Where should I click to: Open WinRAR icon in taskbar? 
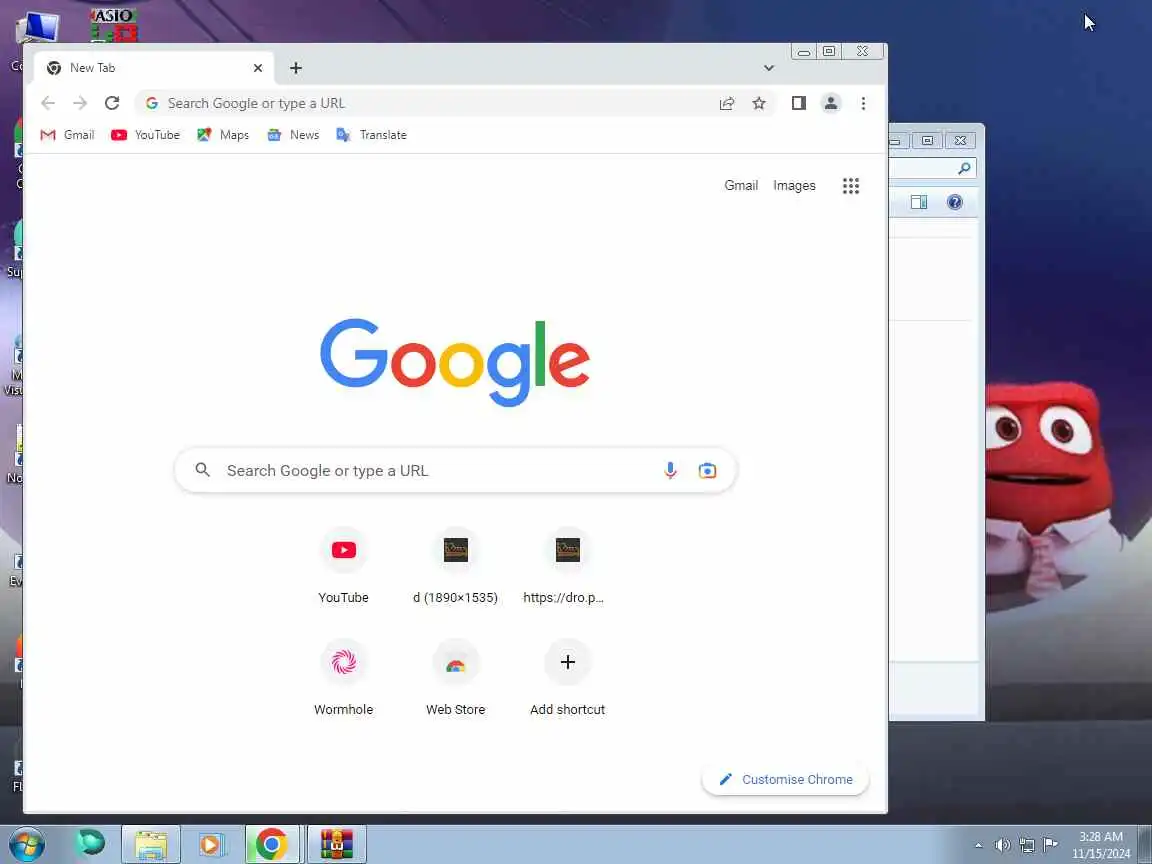coord(336,844)
